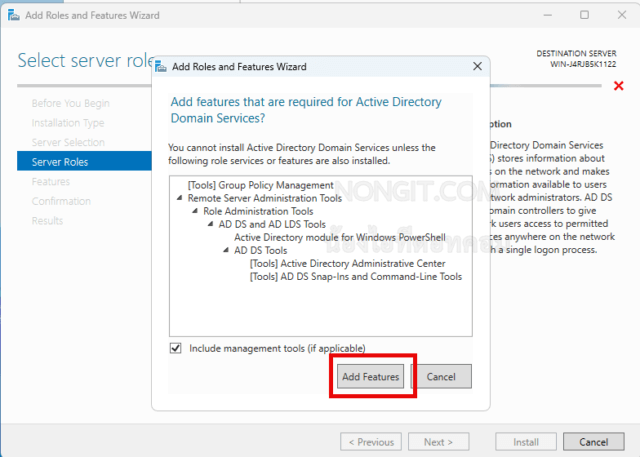Cancel the required features dialog
The height and width of the screenshot is (457, 640).
(441, 376)
